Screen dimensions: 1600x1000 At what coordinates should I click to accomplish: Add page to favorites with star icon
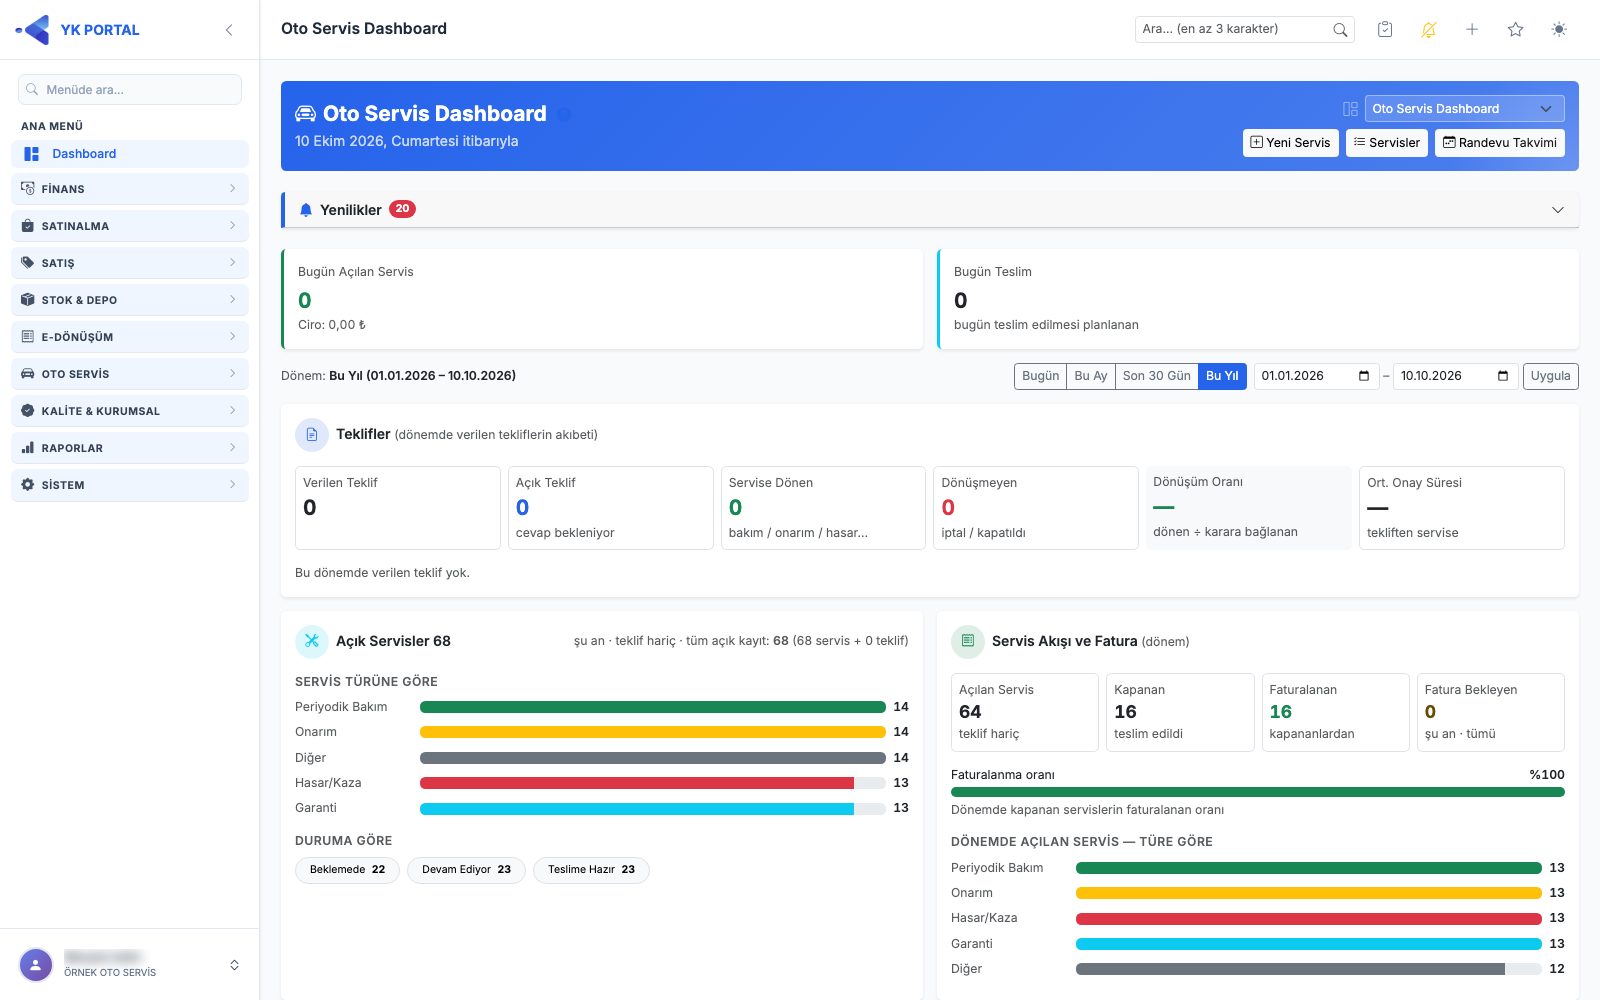pos(1515,29)
